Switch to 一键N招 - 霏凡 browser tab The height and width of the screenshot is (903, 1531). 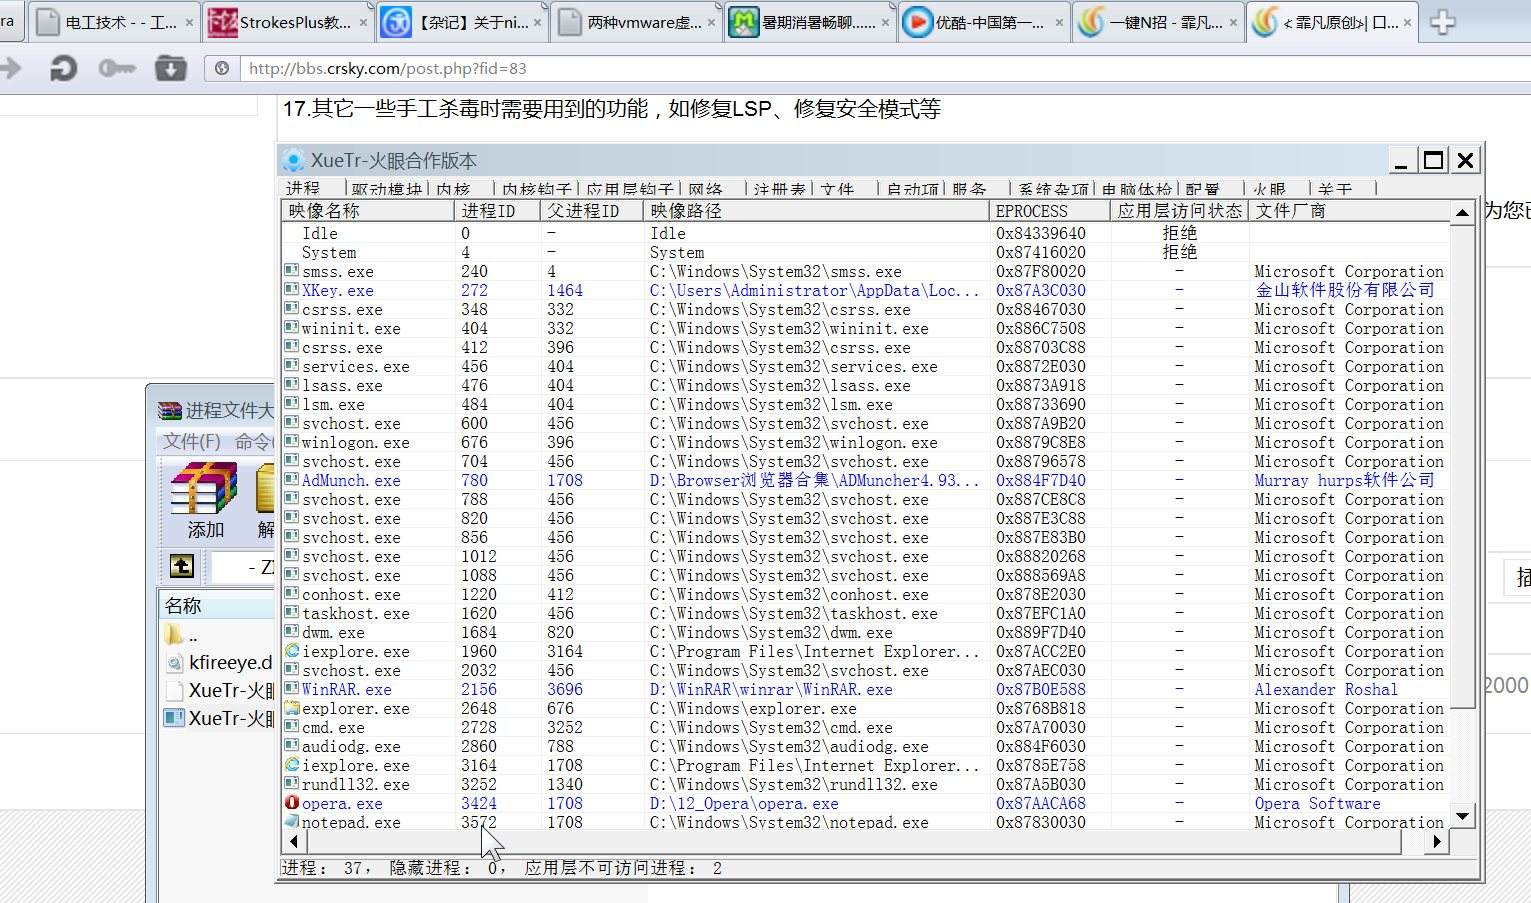click(x=1158, y=22)
